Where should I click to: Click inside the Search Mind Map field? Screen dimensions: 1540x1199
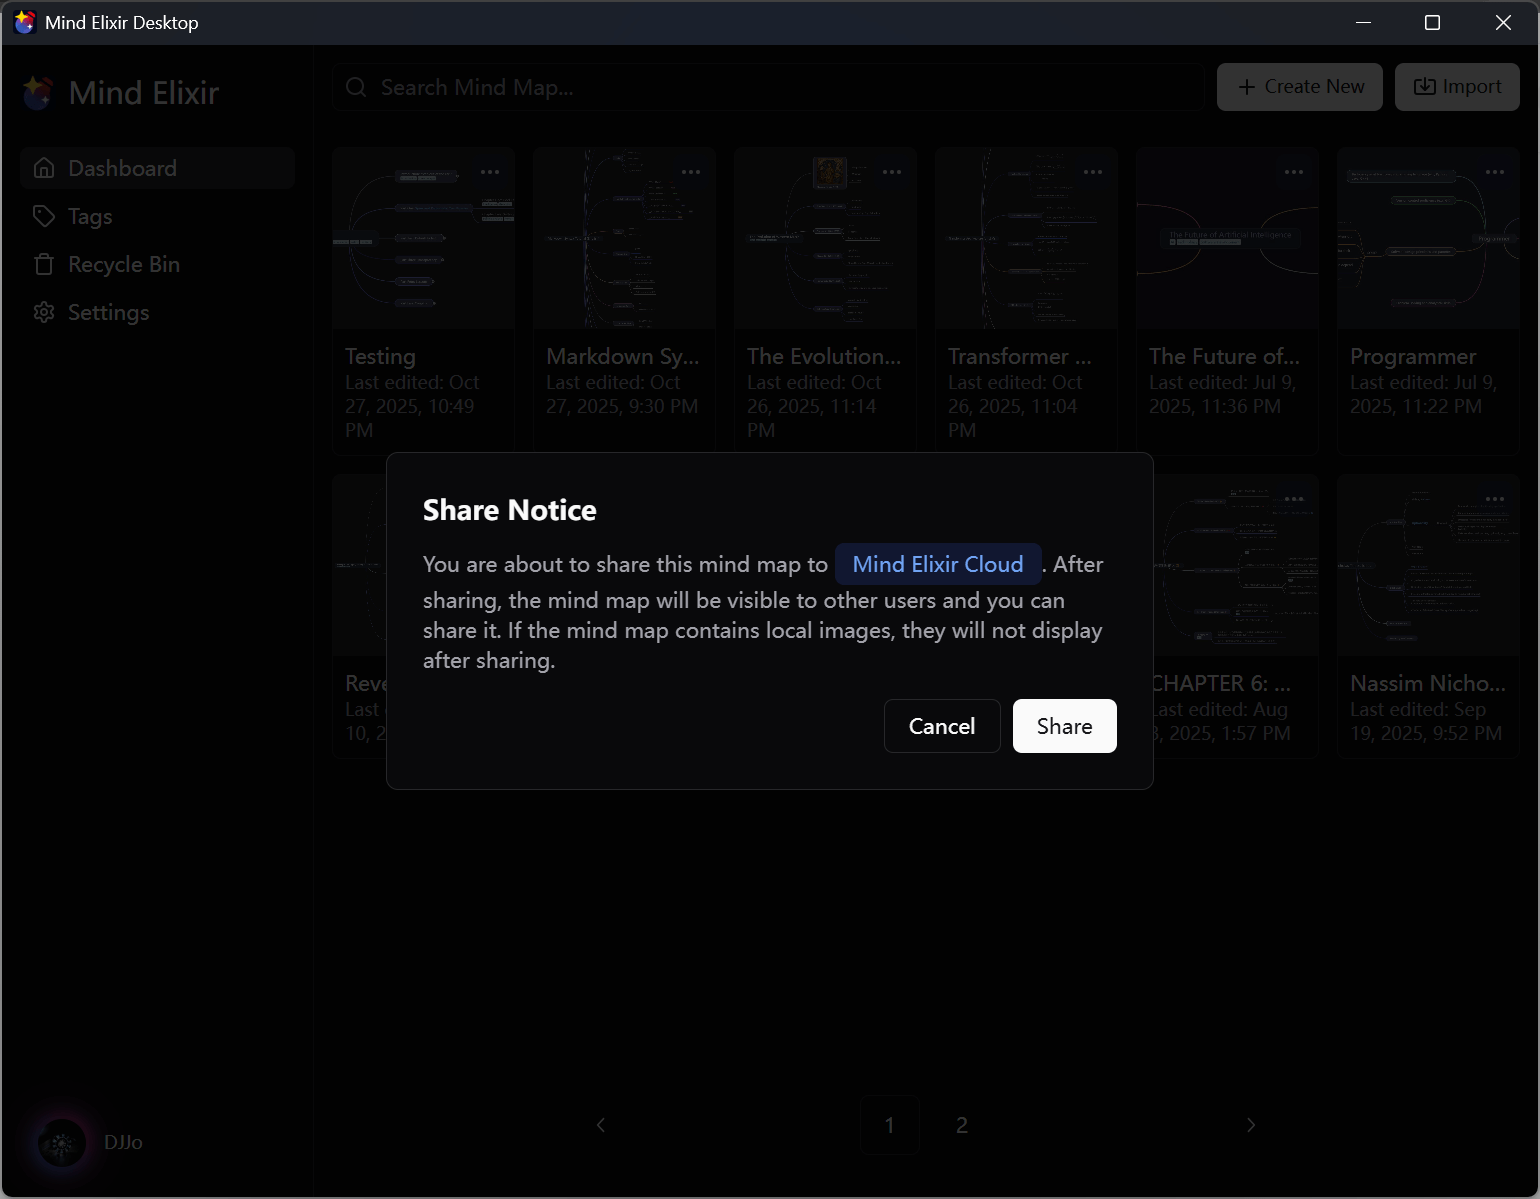pyautogui.click(x=700, y=87)
